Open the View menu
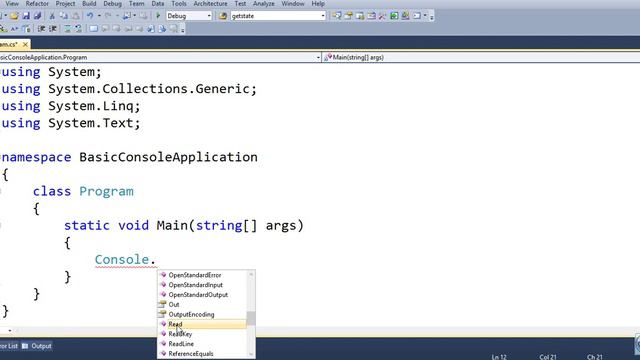This screenshot has height=360, width=640. coord(12,4)
